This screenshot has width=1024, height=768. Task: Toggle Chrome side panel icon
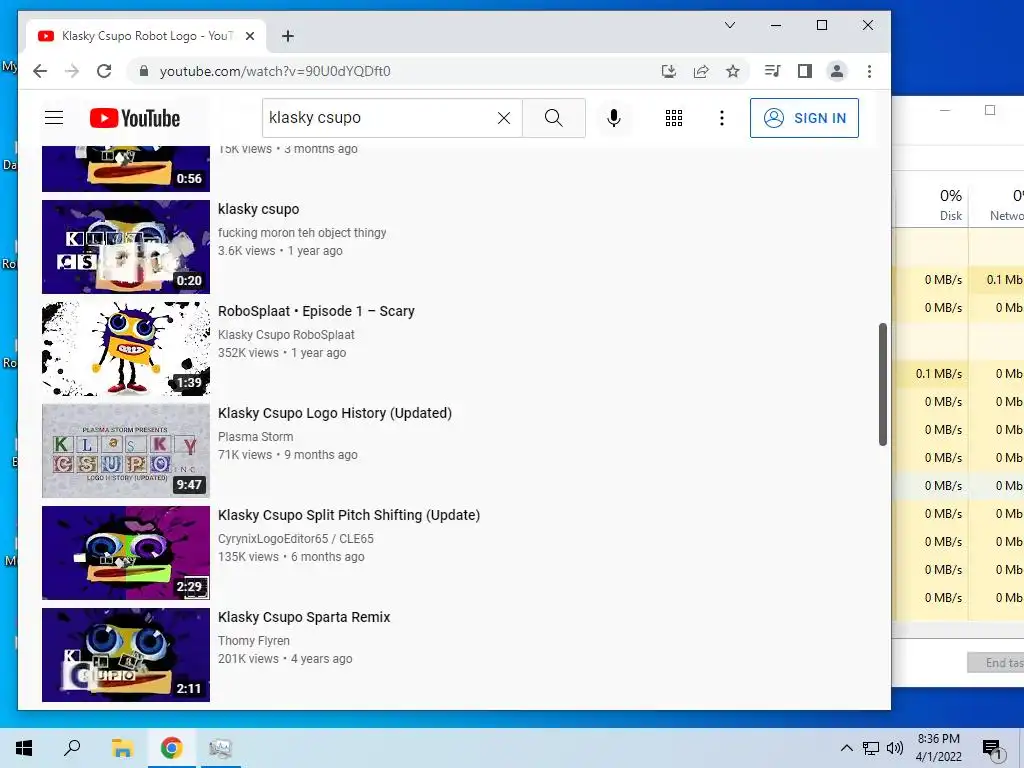[805, 71]
